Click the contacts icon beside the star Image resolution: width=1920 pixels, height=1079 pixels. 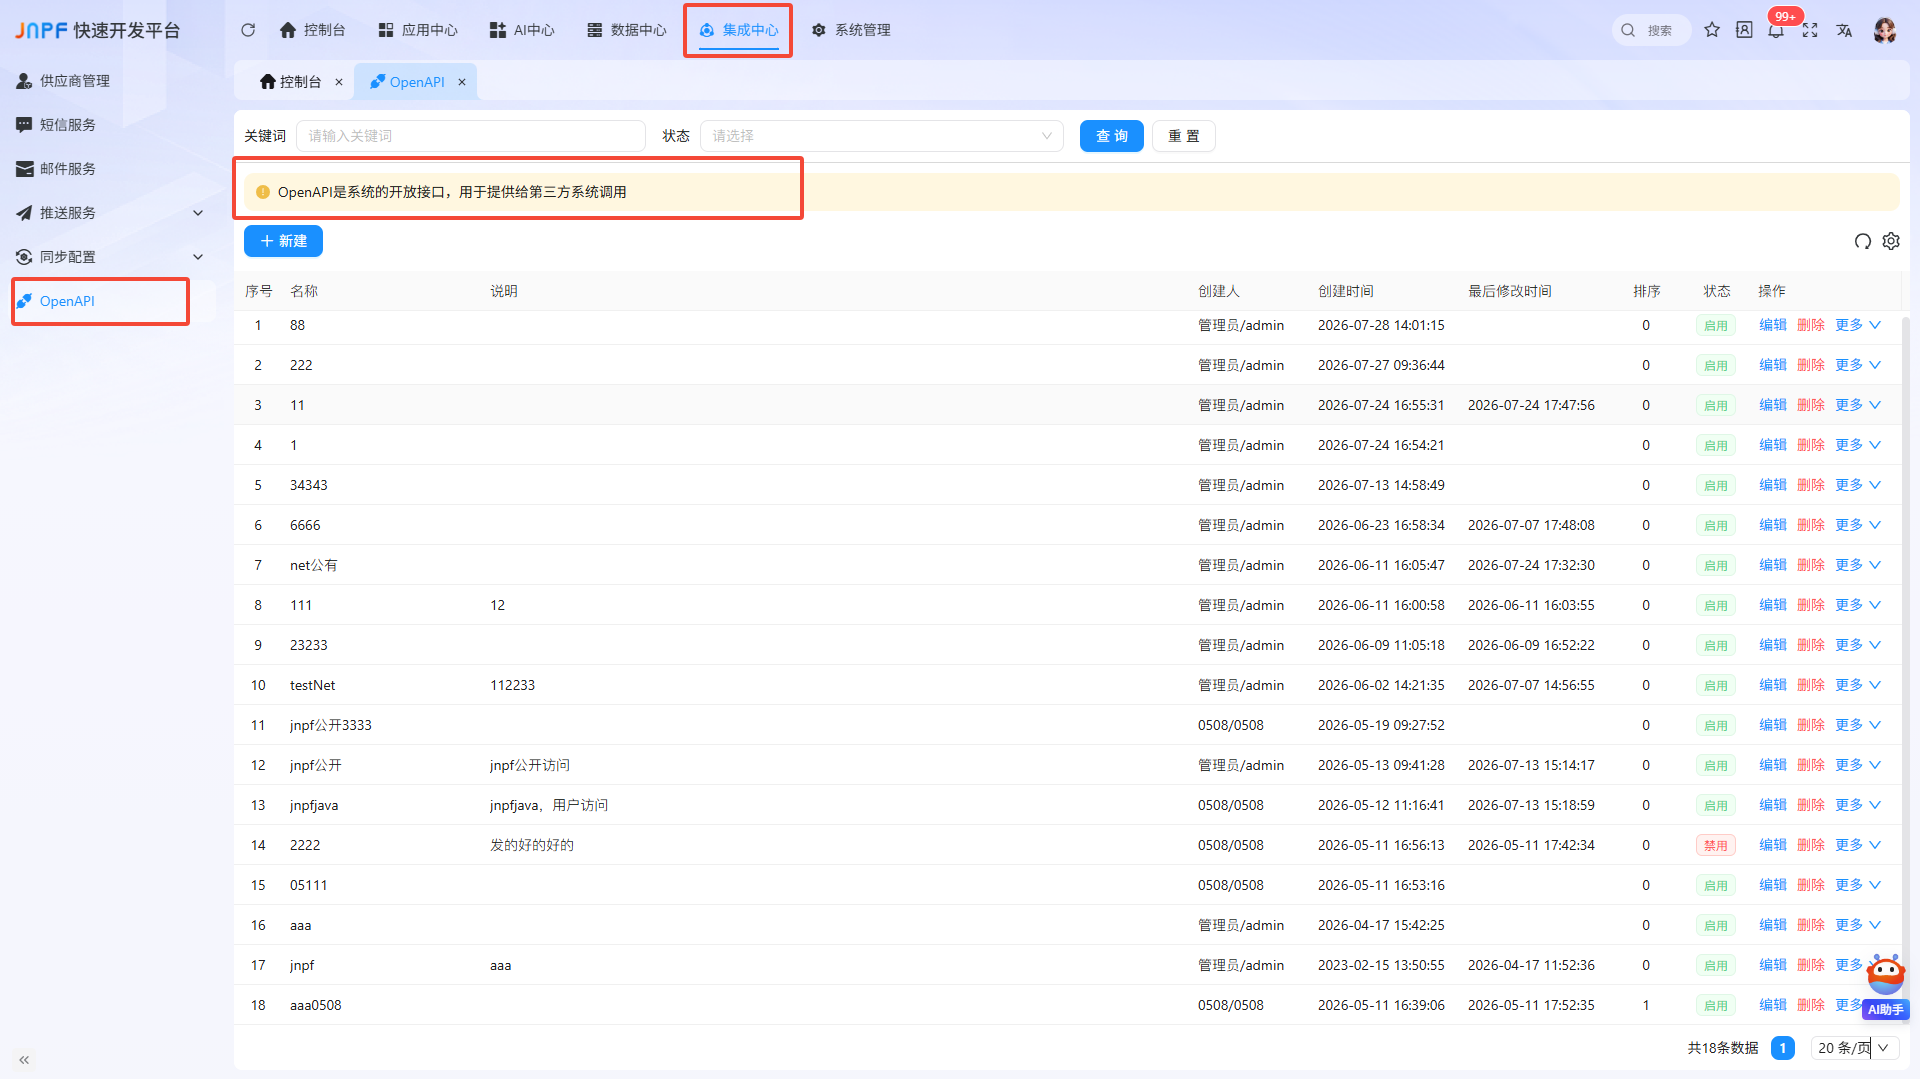1744,30
